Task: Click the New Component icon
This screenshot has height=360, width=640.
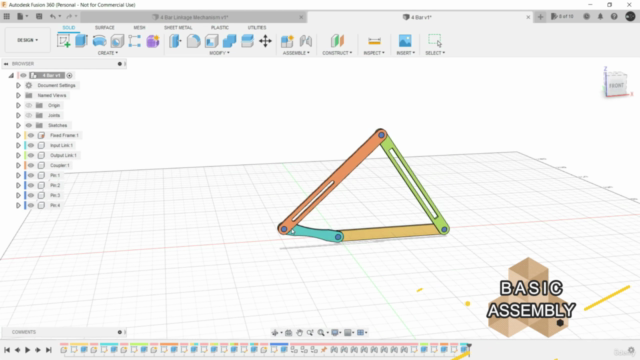Action: coord(287,41)
